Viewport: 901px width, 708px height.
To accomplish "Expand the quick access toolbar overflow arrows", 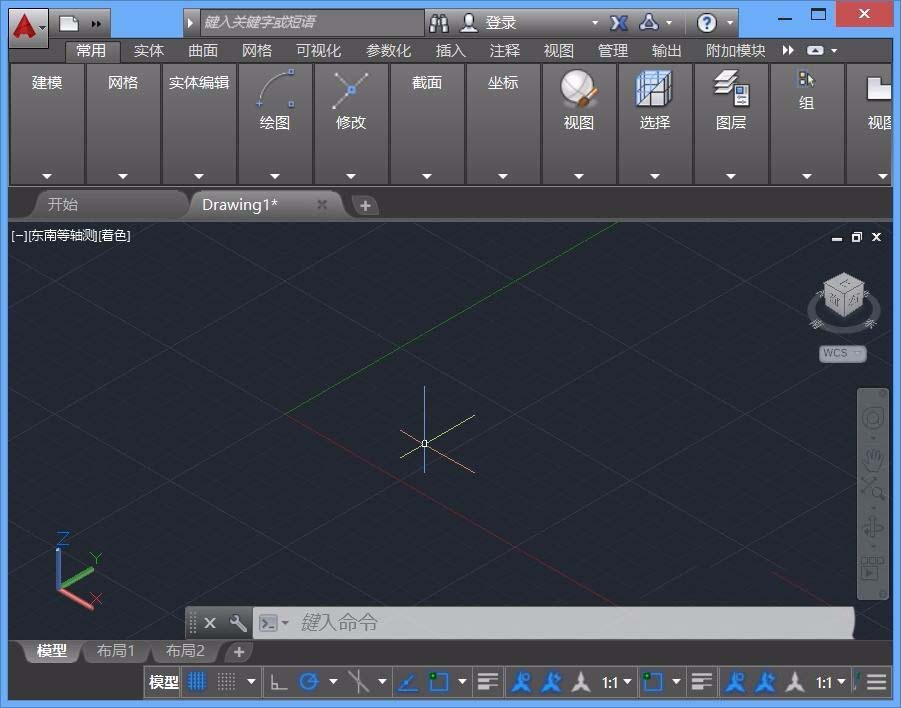I will [96, 24].
